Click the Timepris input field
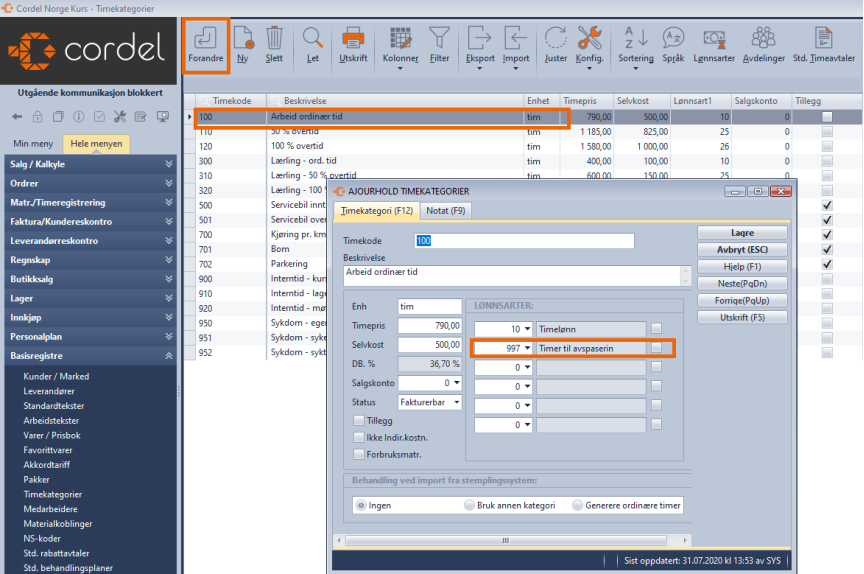Viewport: 864px width, 574px height. point(430,326)
